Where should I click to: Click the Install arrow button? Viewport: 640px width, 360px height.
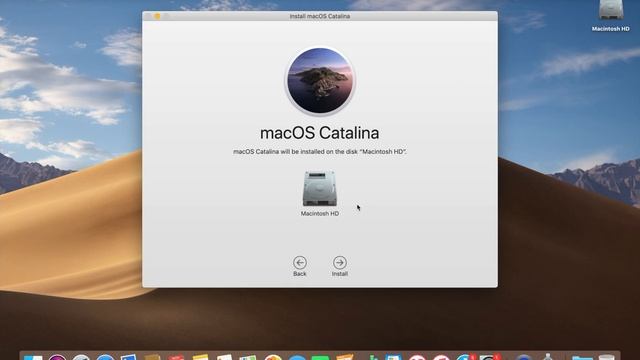pos(340,262)
